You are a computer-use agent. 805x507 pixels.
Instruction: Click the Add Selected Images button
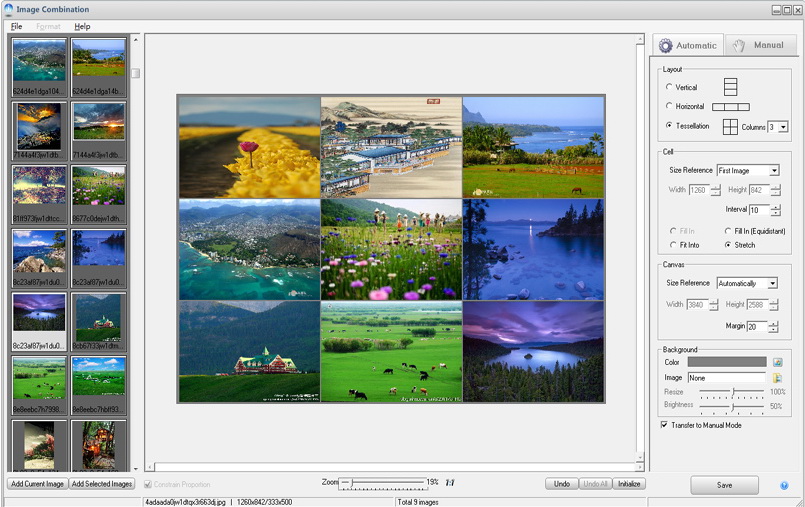[x=101, y=484]
